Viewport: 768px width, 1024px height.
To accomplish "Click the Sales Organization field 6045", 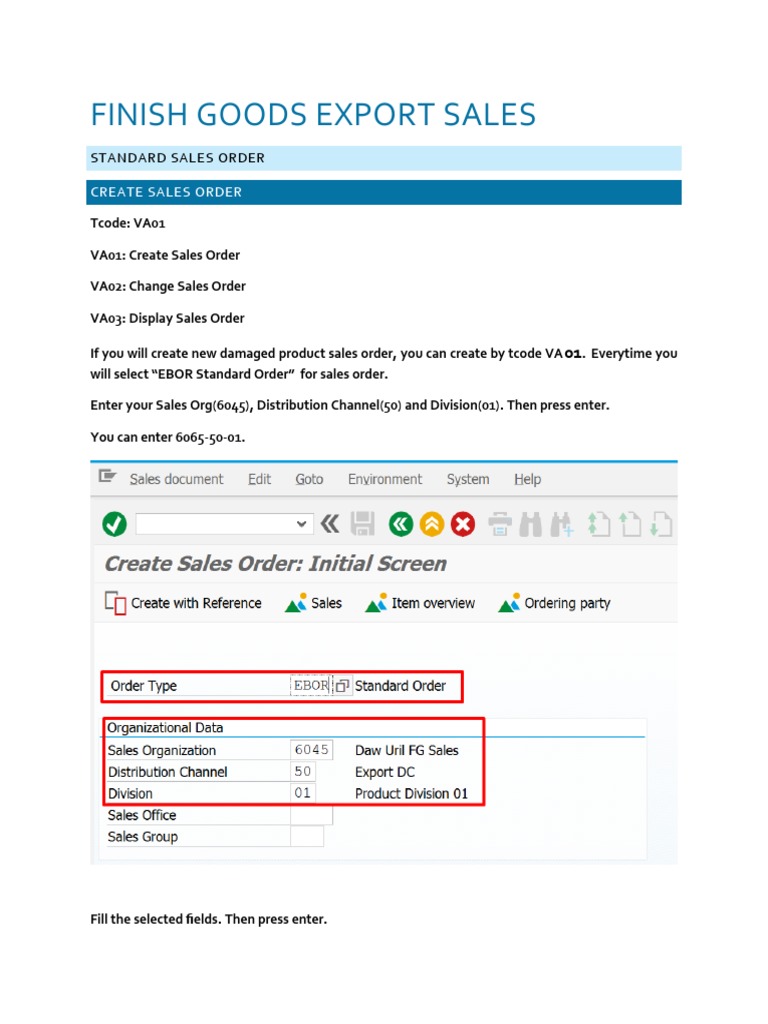I will (311, 750).
